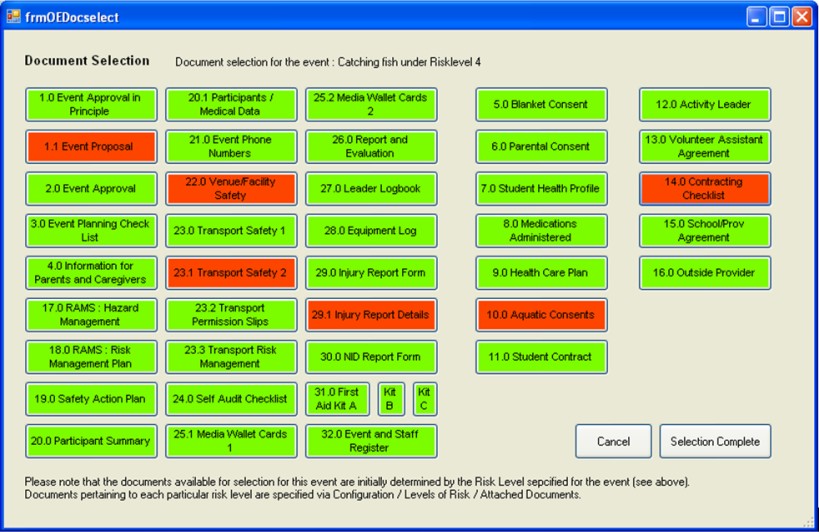Viewport: 819px width, 532px height.
Task: Select 20.1 Participants / Medical Data
Action: point(231,104)
